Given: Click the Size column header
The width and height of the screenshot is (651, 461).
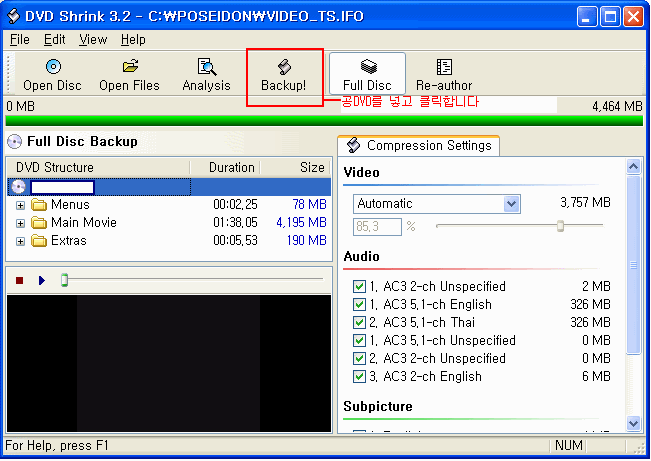Looking at the screenshot, I should click(x=296, y=167).
